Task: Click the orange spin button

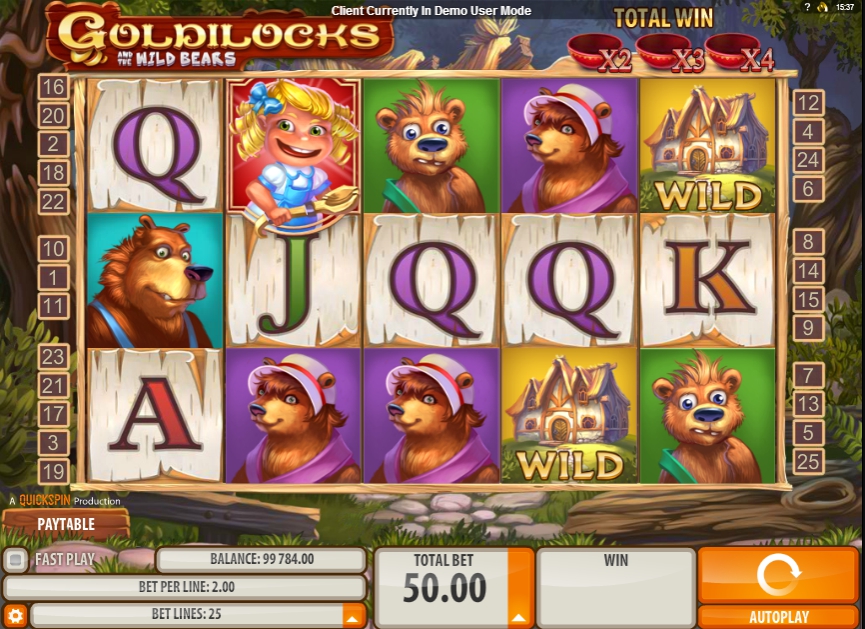Action: tap(778, 574)
